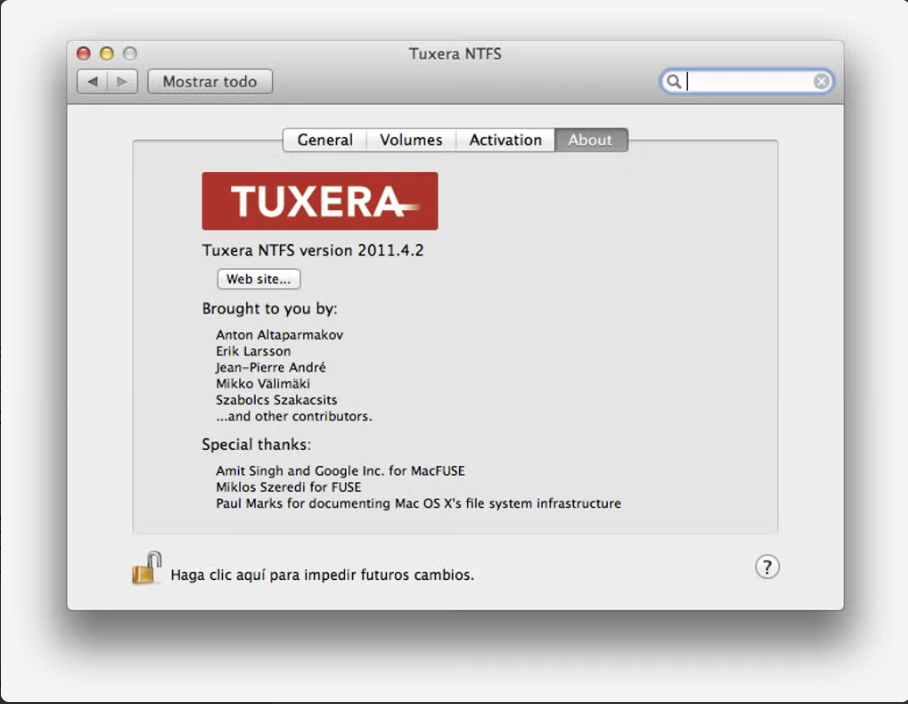Click the Tuxera NTFS version 2011.4.2 text

click(x=313, y=250)
